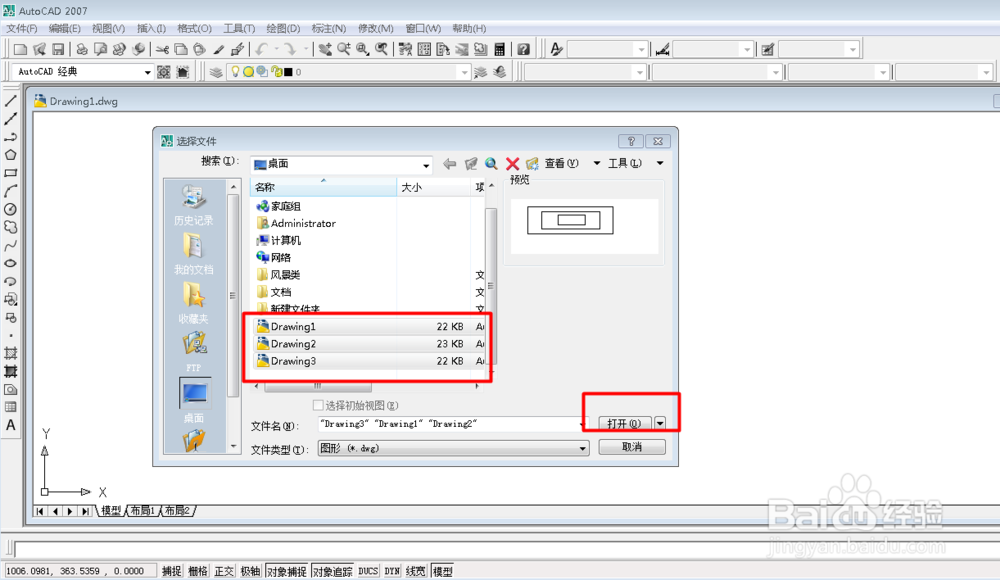The height and width of the screenshot is (580, 1000).
Task: Click the Undo arrow icon
Action: point(261,49)
